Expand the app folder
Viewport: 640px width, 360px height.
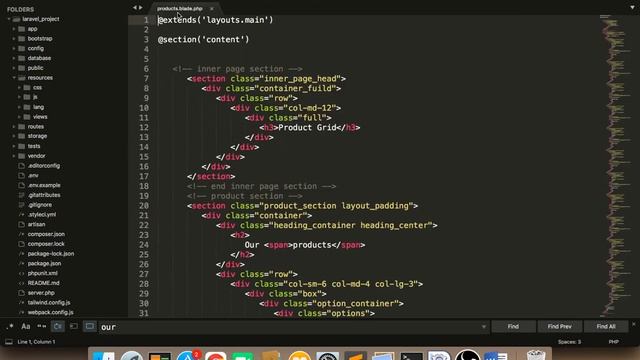tap(14, 29)
